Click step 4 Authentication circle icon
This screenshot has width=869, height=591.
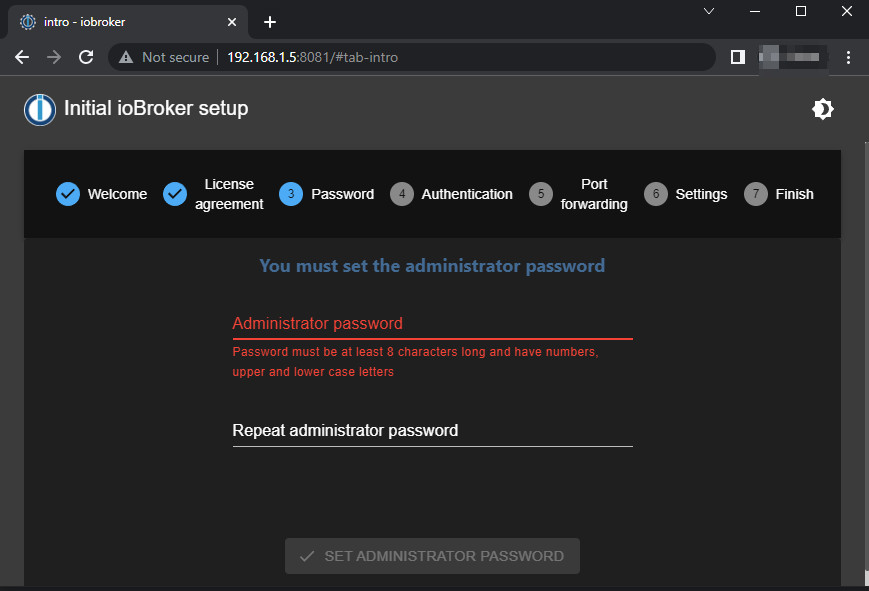click(x=401, y=194)
